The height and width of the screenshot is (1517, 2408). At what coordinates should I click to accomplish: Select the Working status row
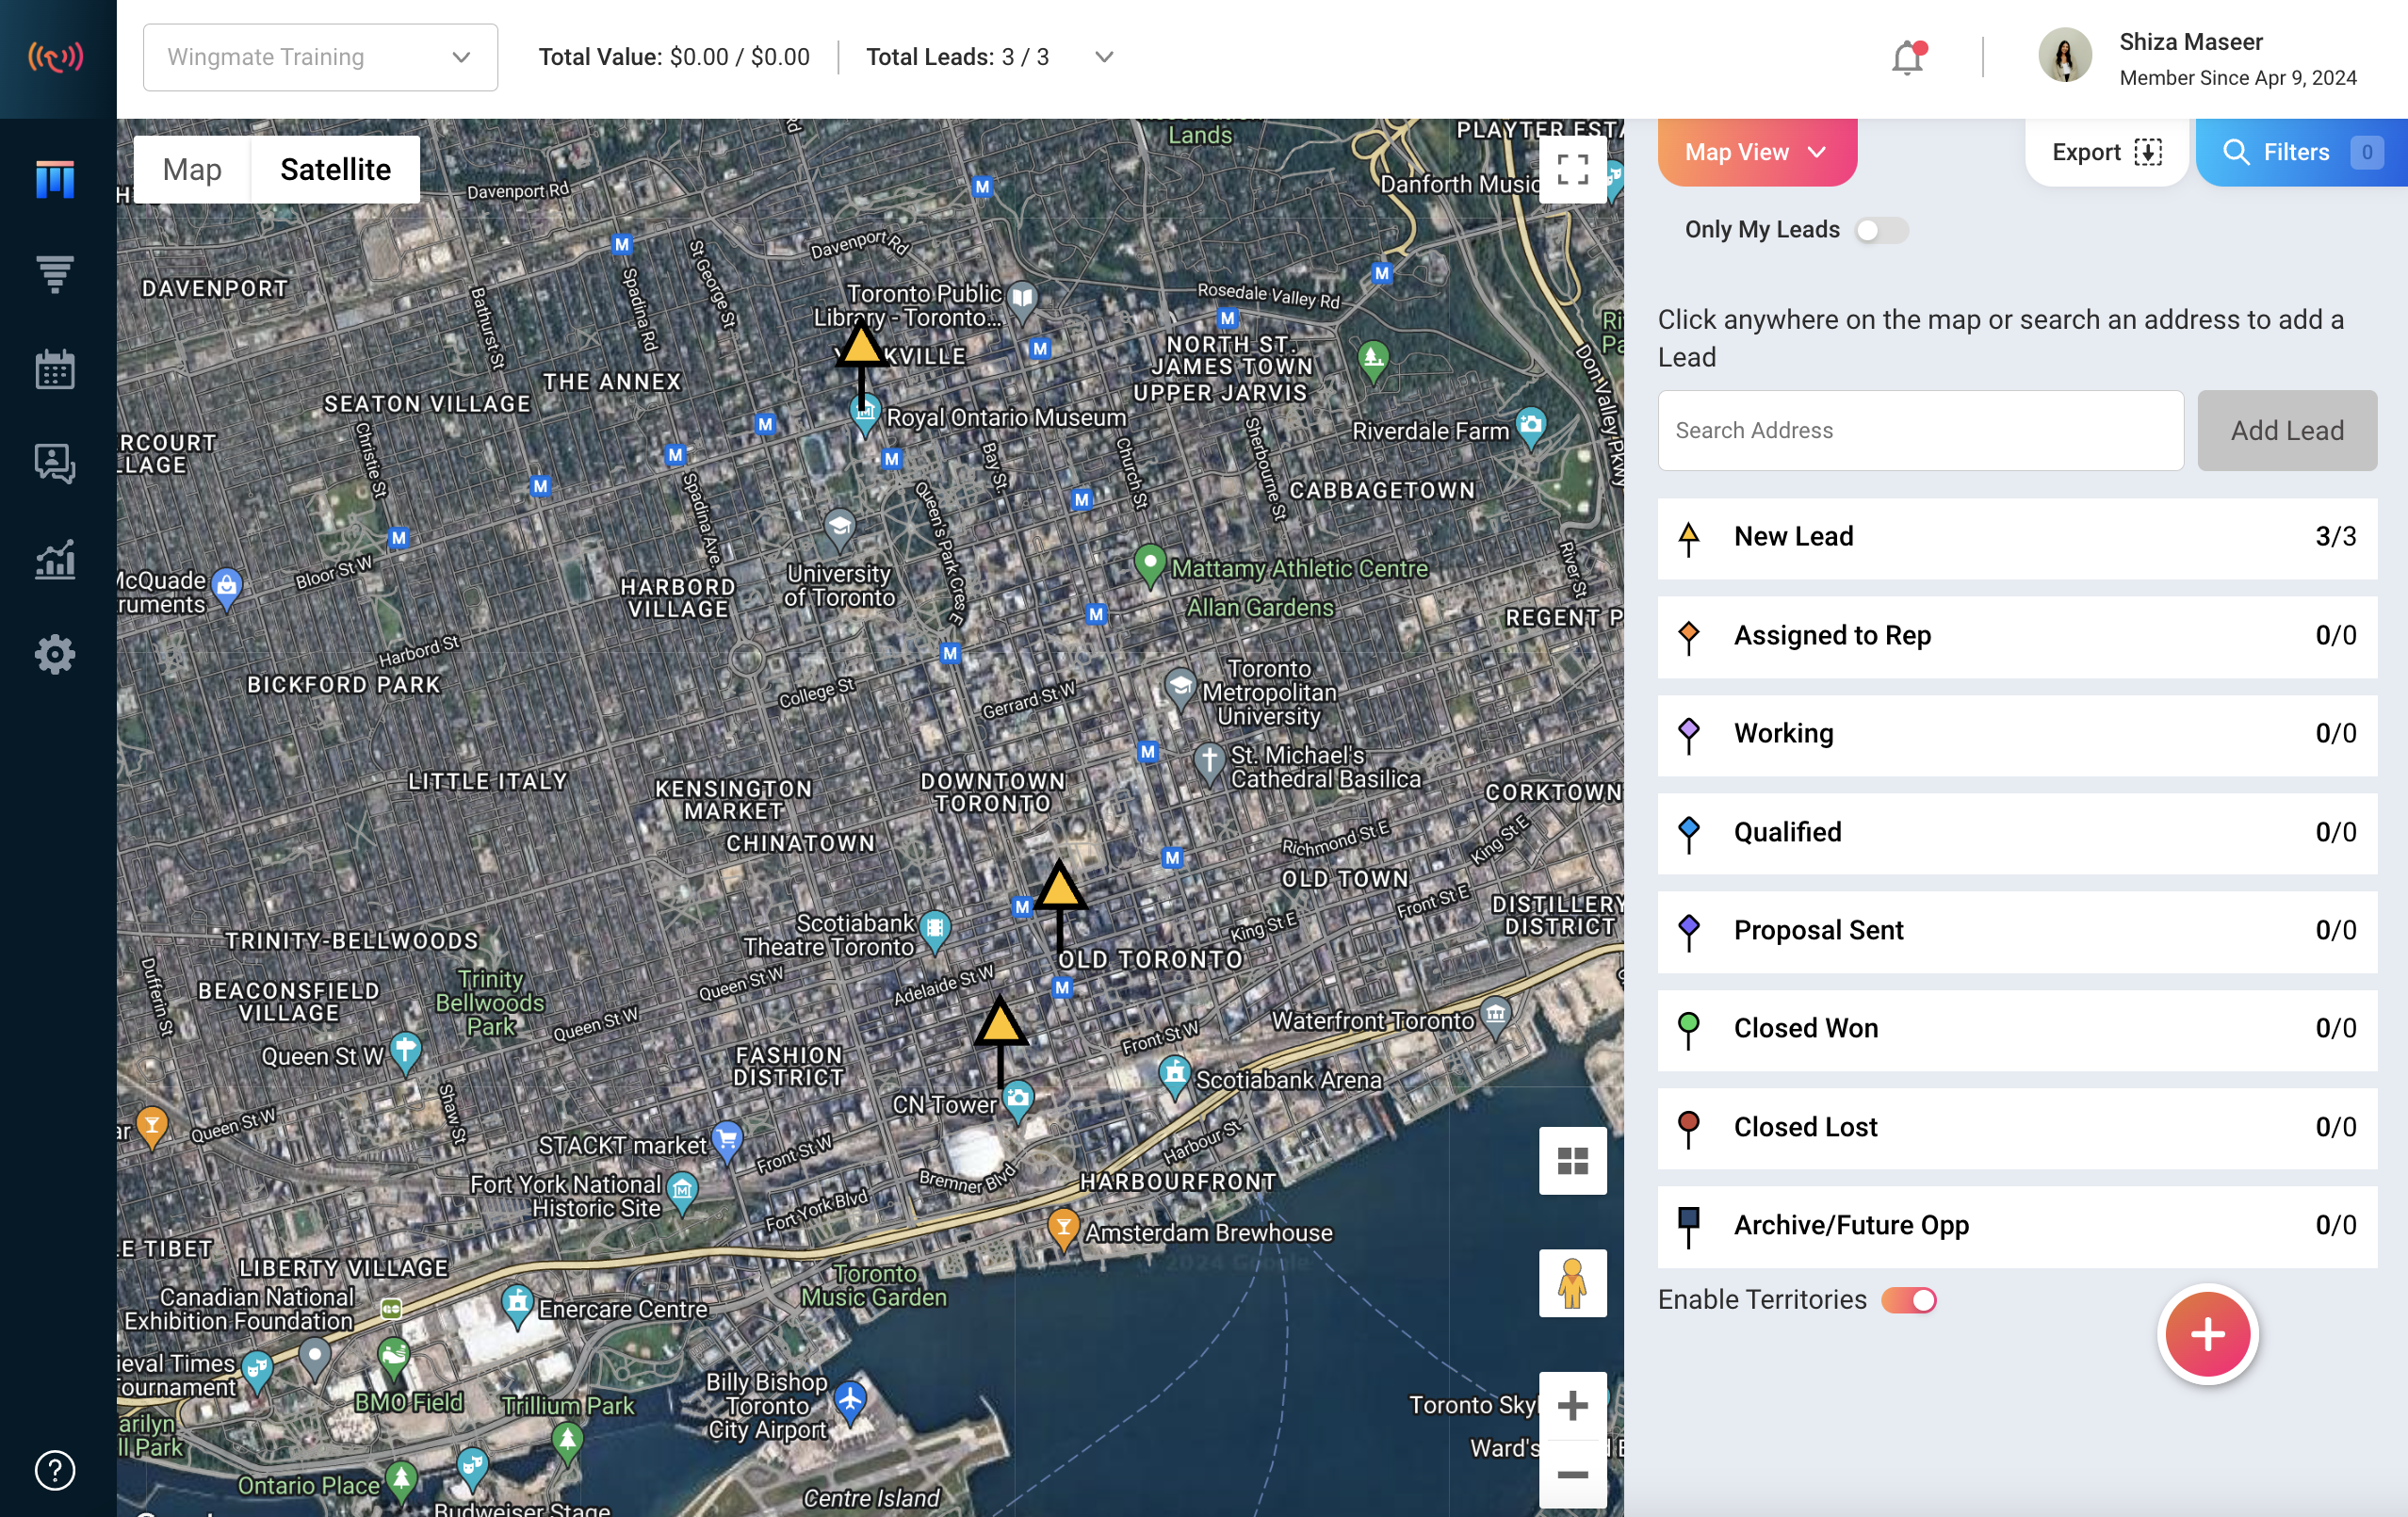2016,734
